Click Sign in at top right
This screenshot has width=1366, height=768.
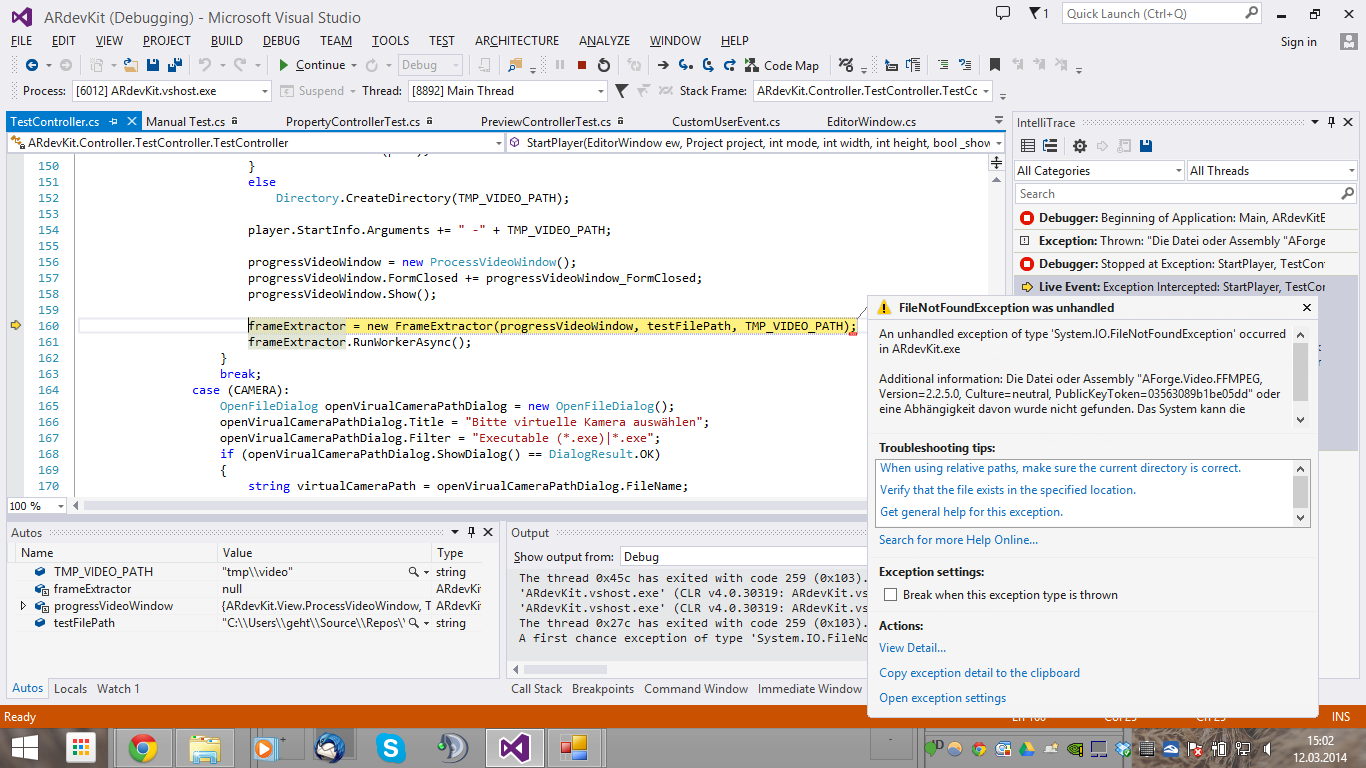pyautogui.click(x=1298, y=42)
